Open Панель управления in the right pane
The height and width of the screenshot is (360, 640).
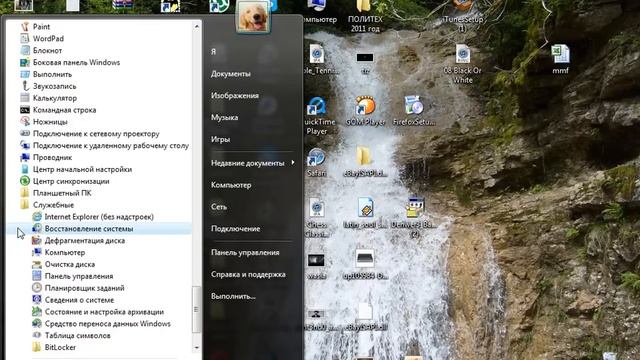245,253
